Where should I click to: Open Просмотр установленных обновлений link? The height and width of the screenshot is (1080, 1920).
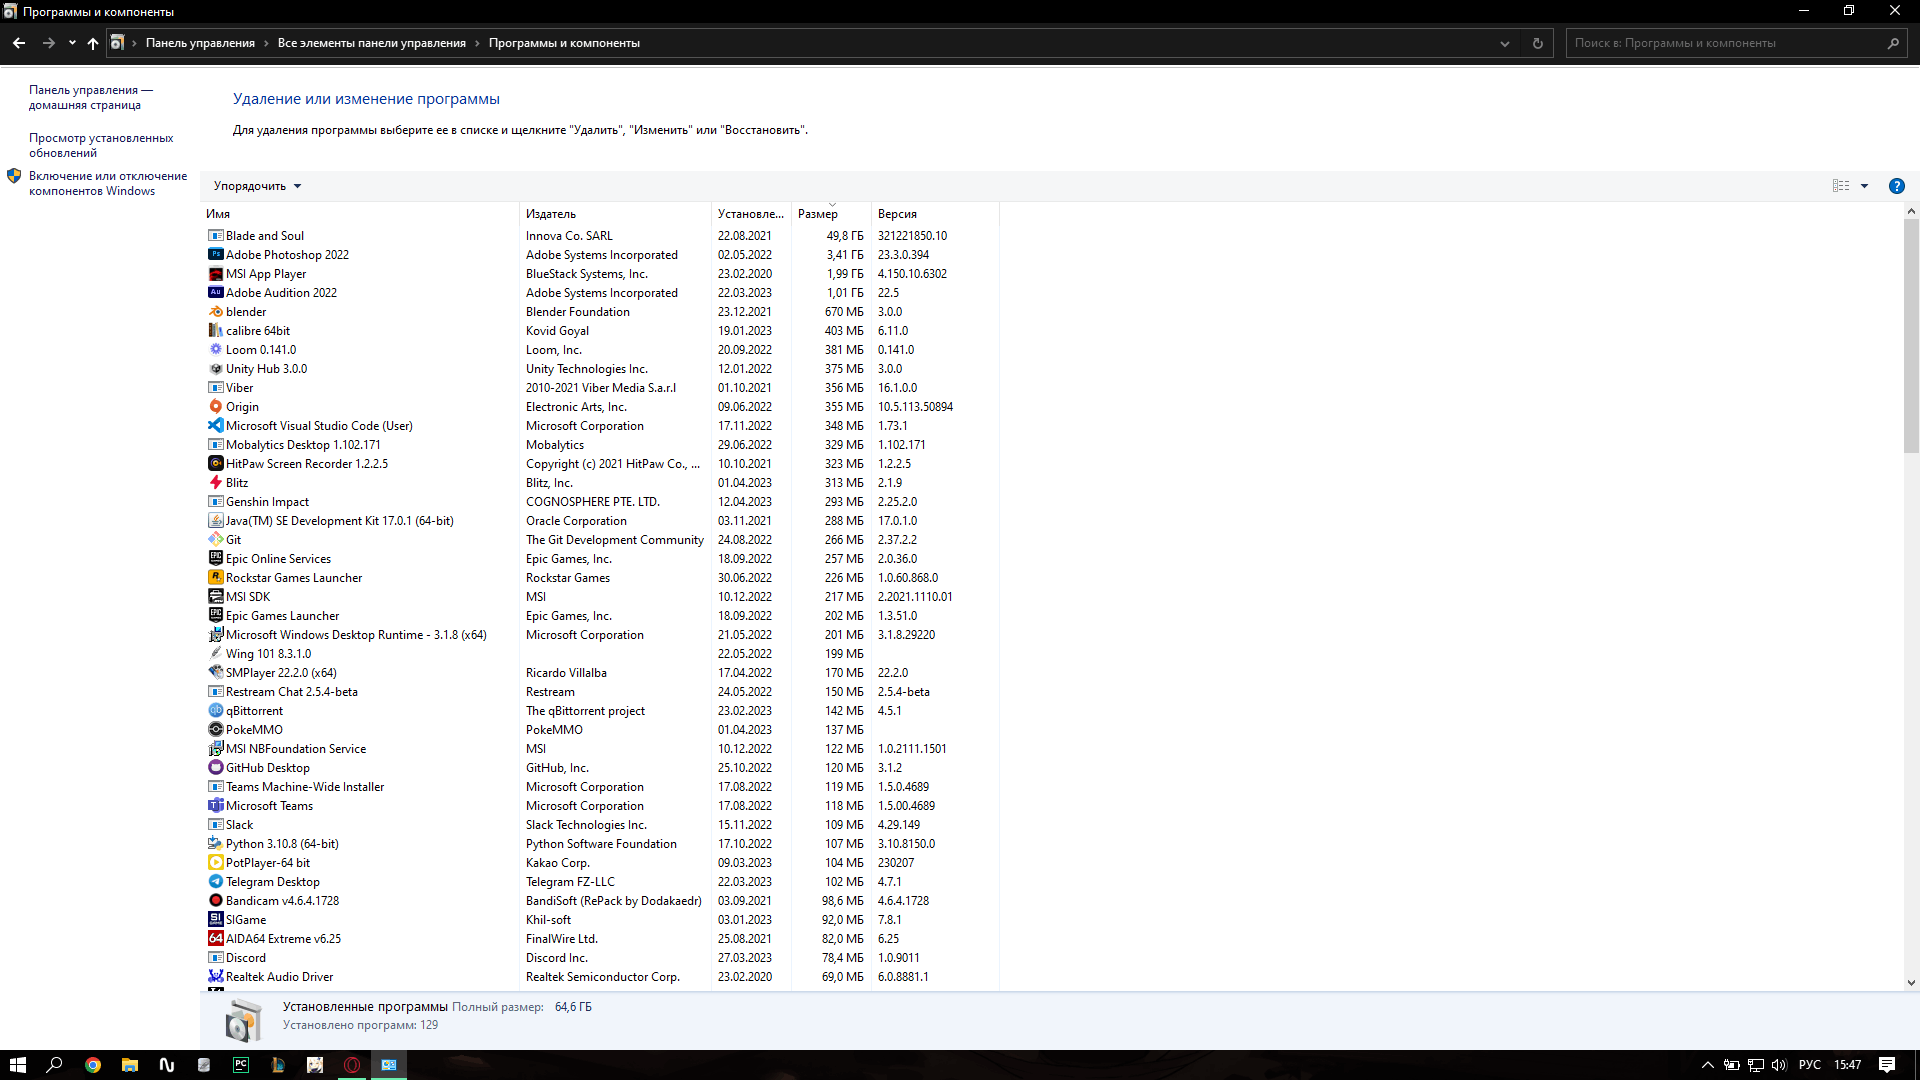100,145
